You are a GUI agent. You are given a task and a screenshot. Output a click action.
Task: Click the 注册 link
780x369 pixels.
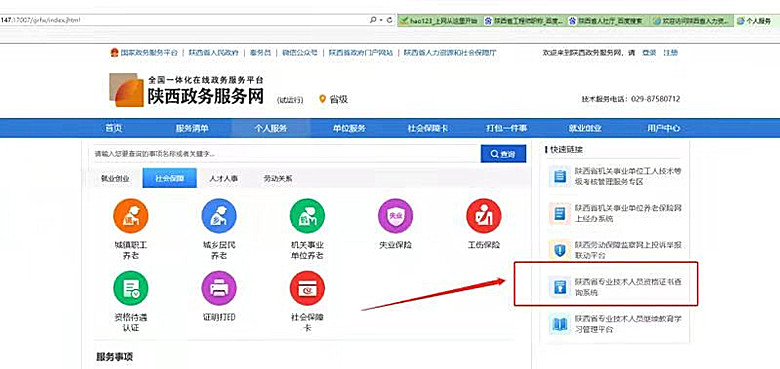tap(670, 53)
